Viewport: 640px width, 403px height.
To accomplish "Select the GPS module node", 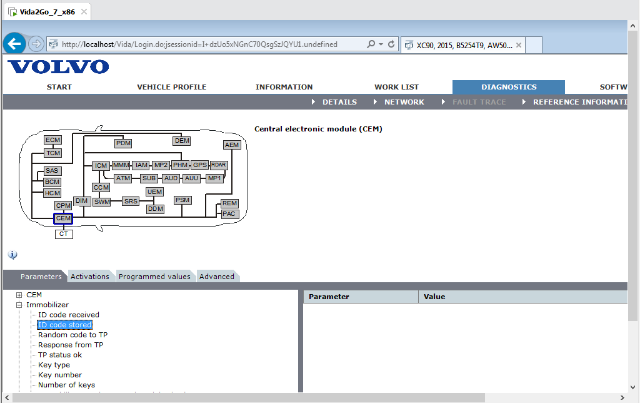I will click(200, 165).
